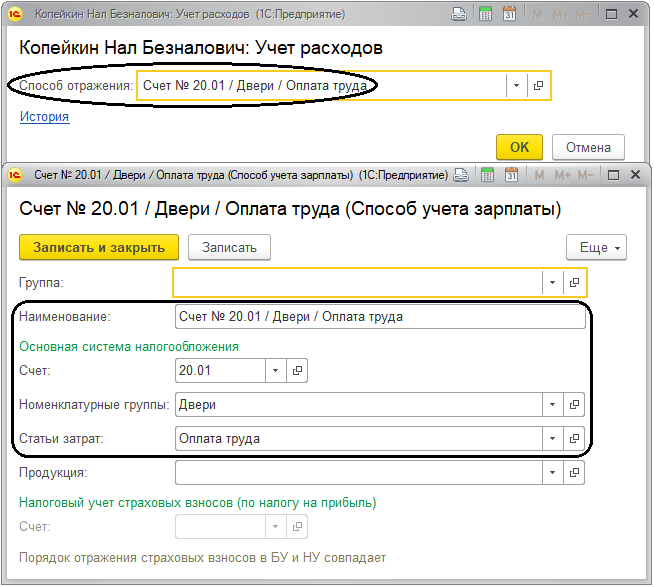Screen dimensions: 654x587
Task: Open the calculator in lower window title bar
Action: click(x=487, y=175)
